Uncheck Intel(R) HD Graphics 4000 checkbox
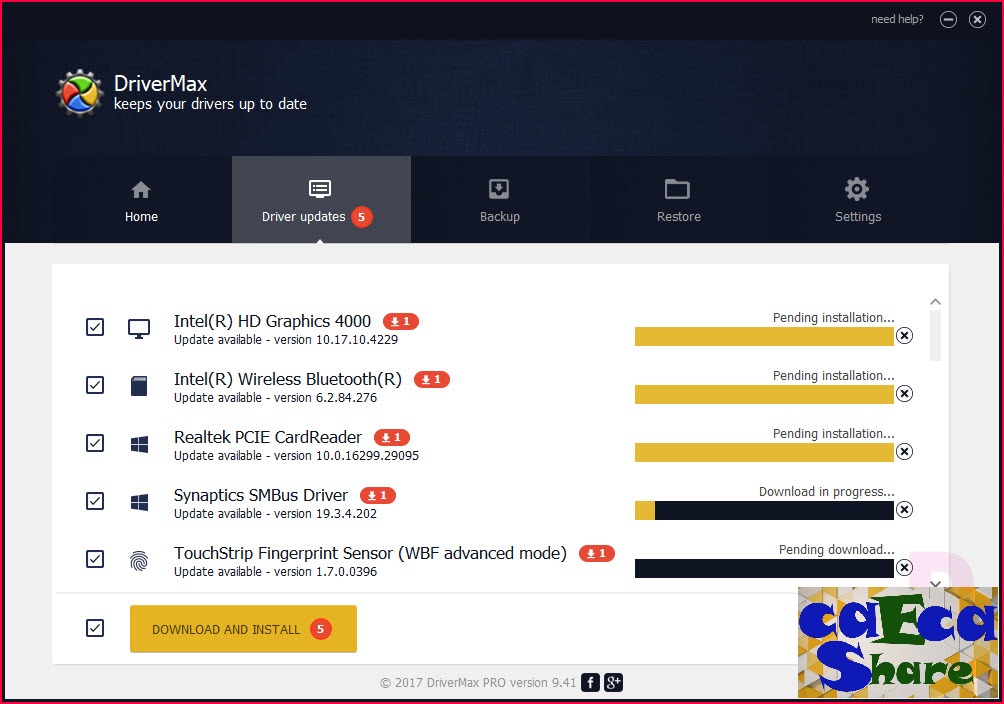This screenshot has width=1004, height=704. 95,327
